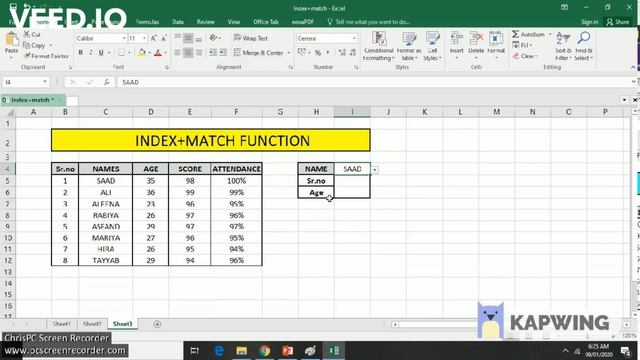Open the Office Tab ribbon tab
640x360 pixels.
266,22
